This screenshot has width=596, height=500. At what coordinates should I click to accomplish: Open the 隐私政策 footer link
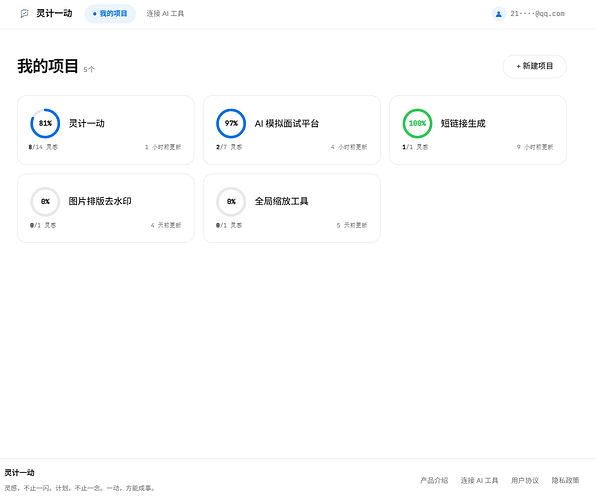565,480
